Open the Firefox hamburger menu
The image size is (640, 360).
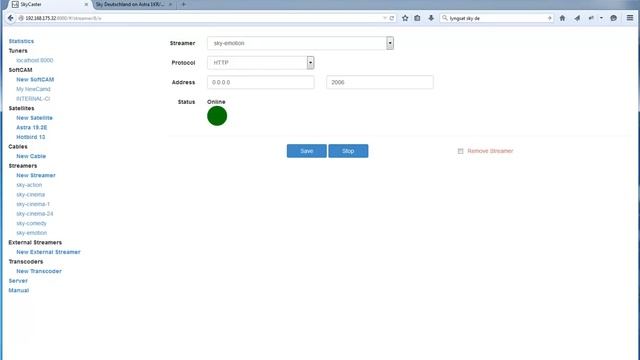point(630,18)
